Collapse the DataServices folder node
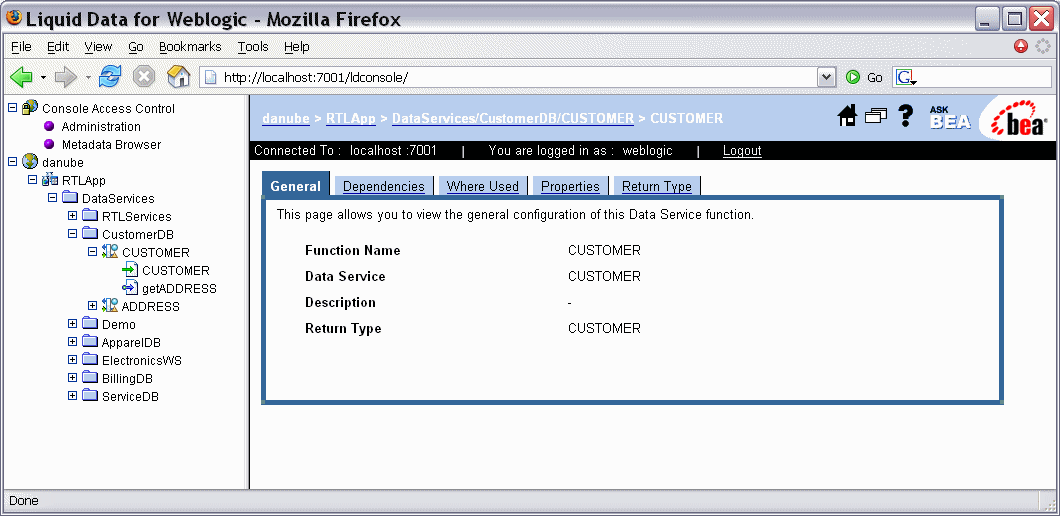 coord(52,198)
